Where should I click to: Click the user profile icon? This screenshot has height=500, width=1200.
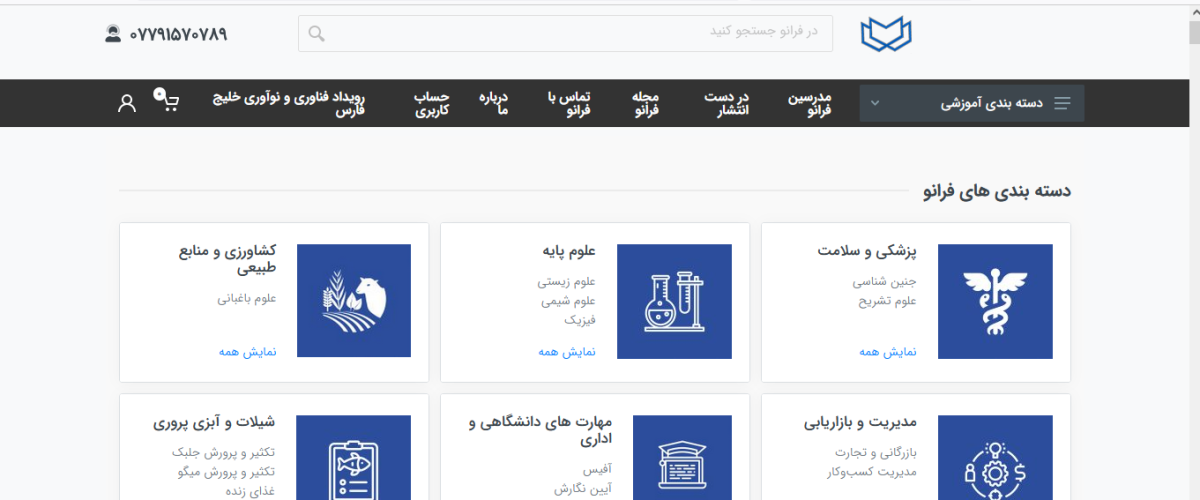(127, 103)
